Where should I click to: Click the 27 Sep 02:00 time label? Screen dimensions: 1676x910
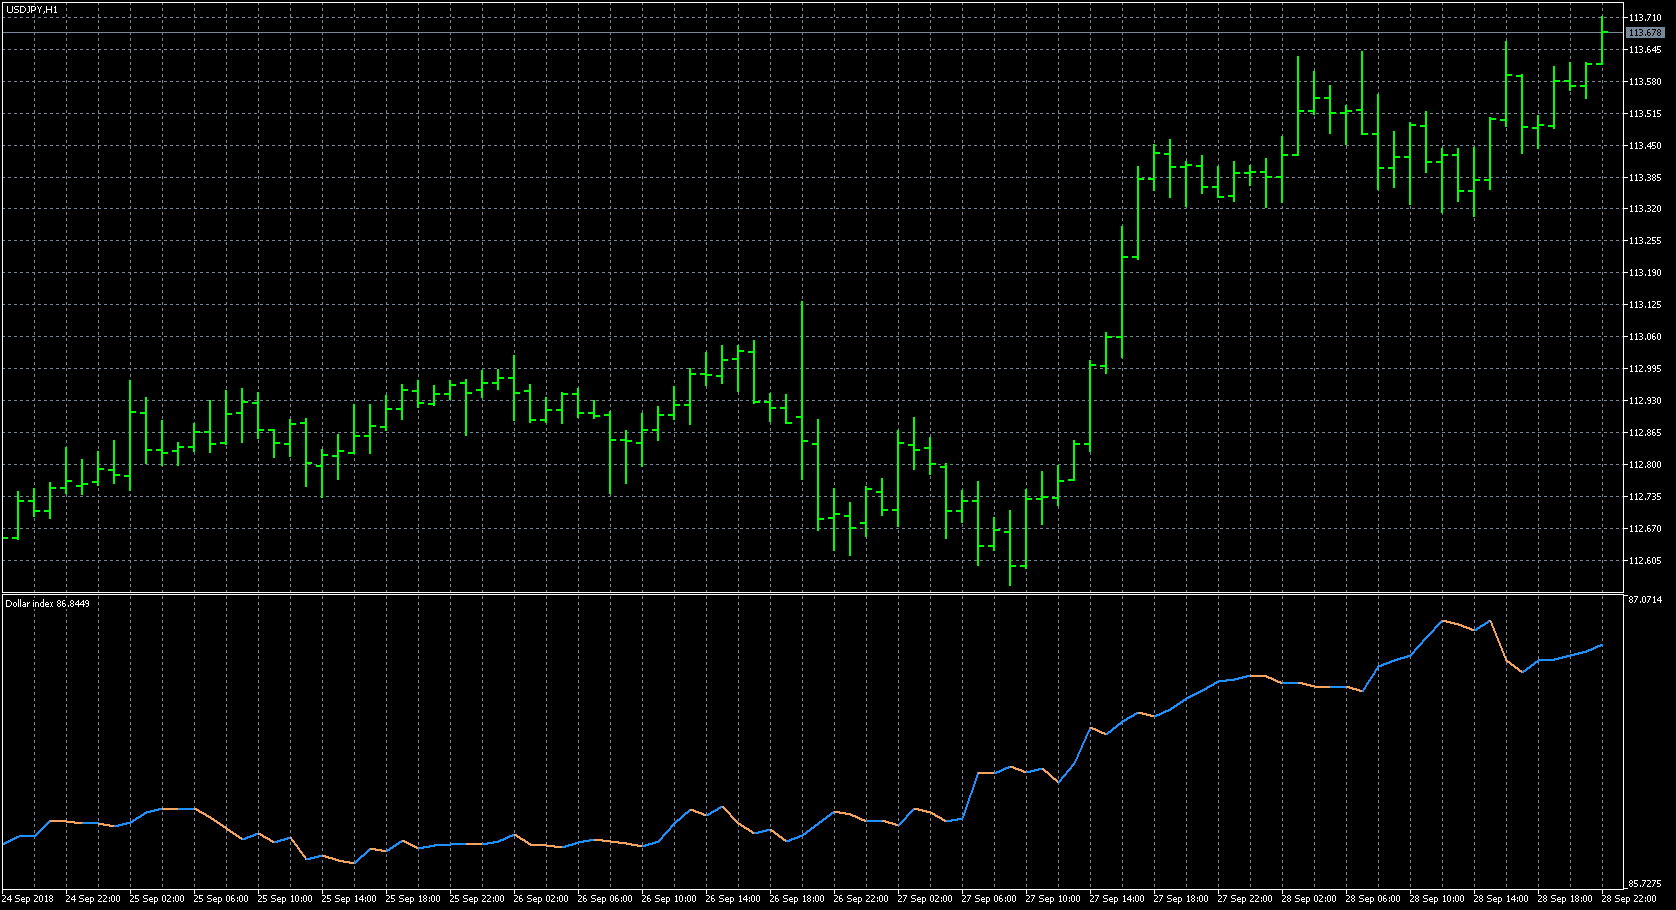pyautogui.click(x=925, y=899)
